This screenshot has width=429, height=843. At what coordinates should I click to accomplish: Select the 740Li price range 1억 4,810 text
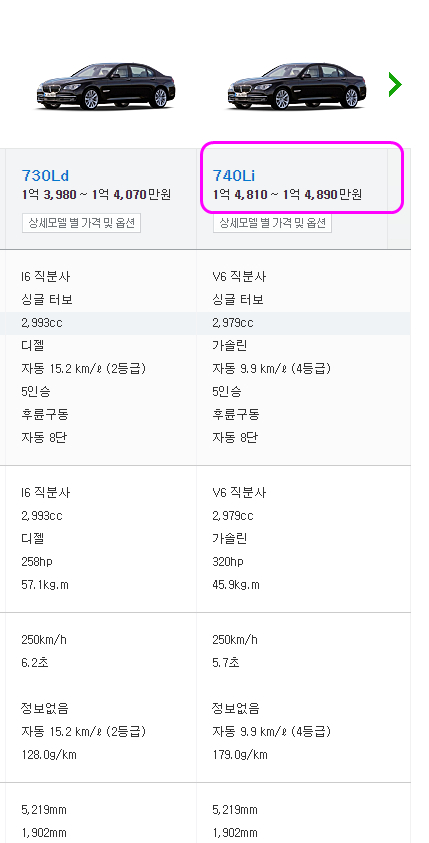tap(240, 195)
